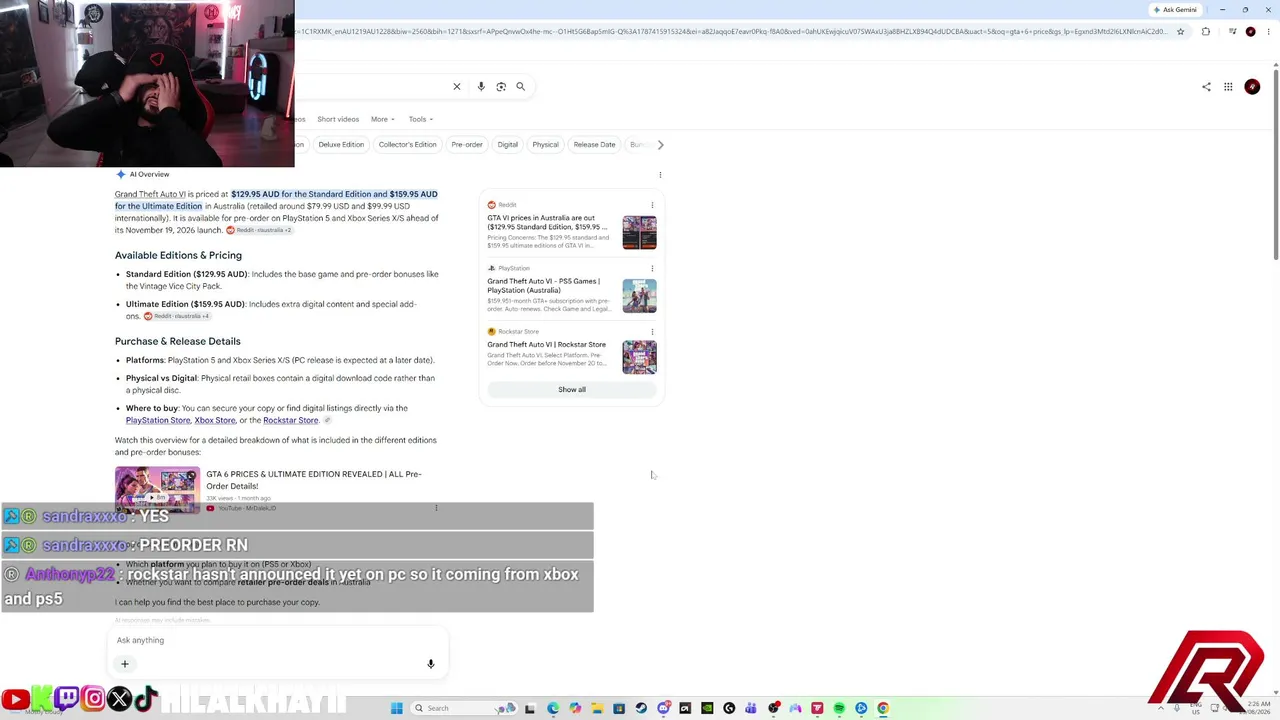Click the browser address bar URL
The height and width of the screenshot is (720, 1280).
point(730,32)
